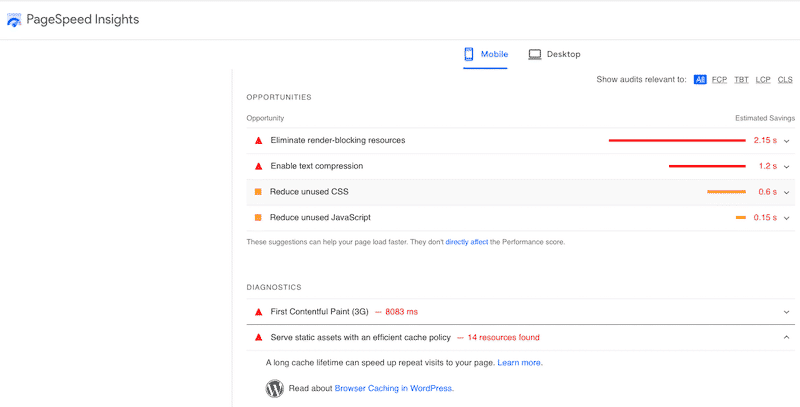Click orange square beside Reduce unused CSS
Image resolution: width=800 pixels, height=407 pixels.
[x=258, y=192]
